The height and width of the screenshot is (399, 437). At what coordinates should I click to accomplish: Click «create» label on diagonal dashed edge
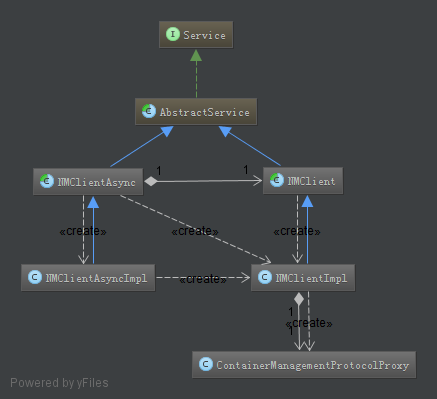pos(195,231)
